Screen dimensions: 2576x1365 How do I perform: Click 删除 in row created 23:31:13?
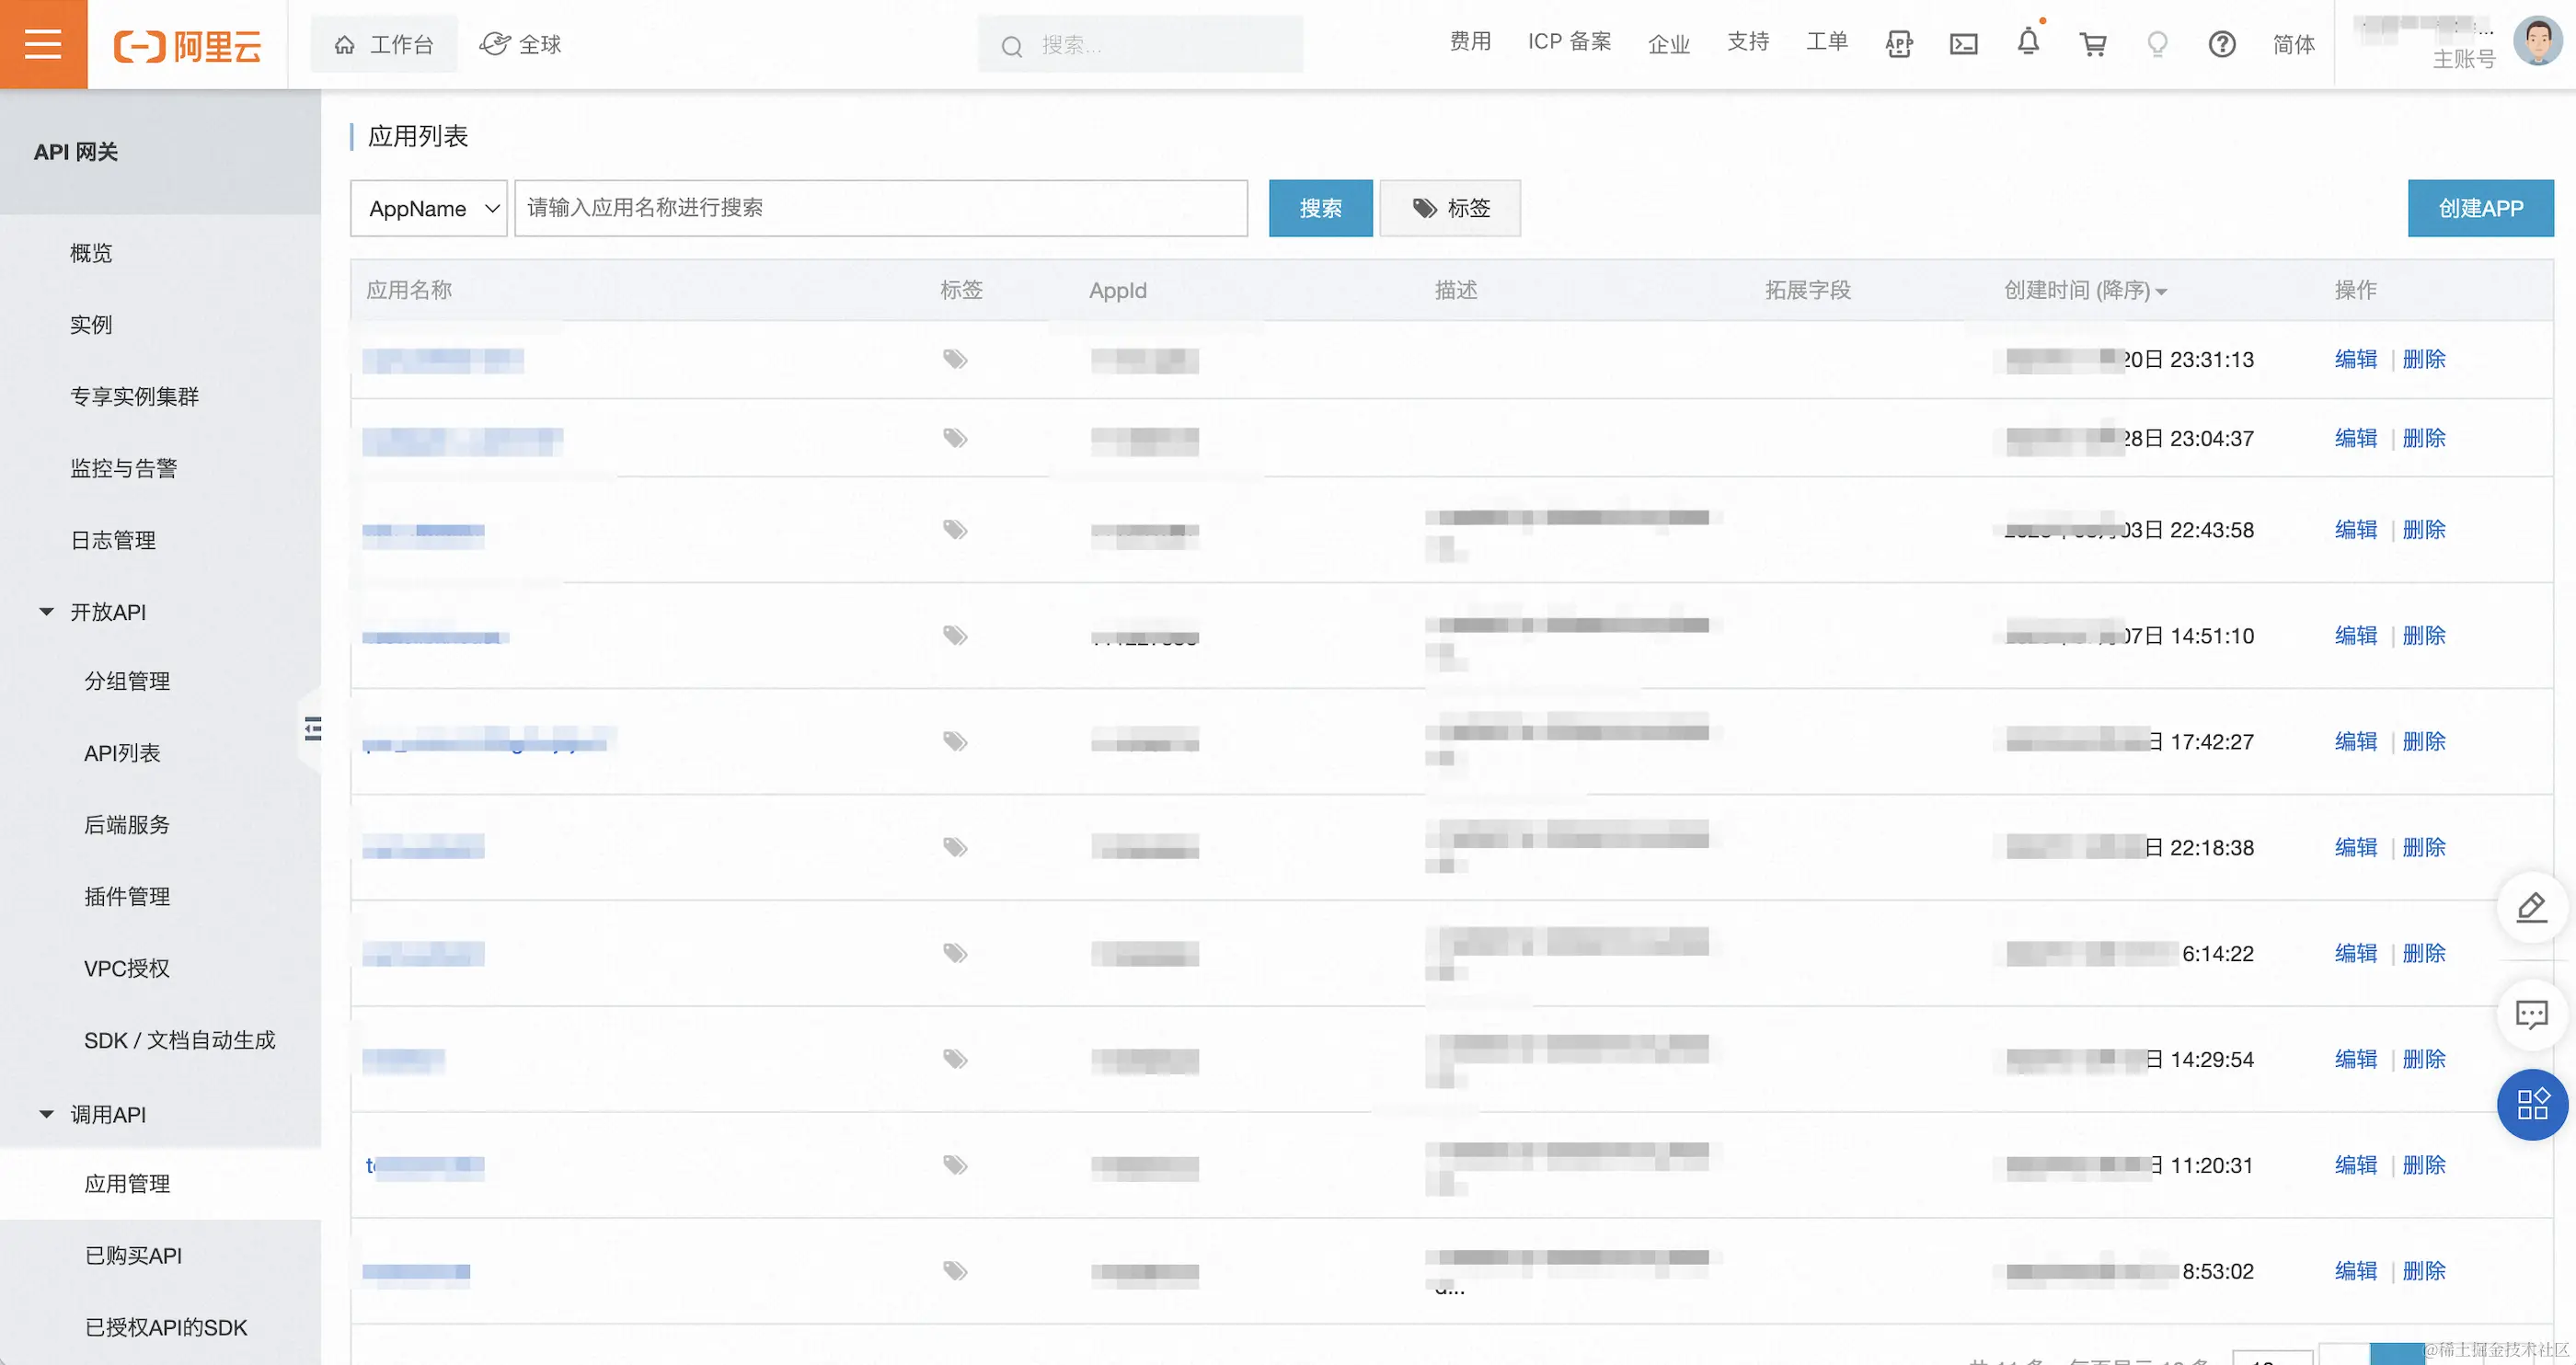2423,359
